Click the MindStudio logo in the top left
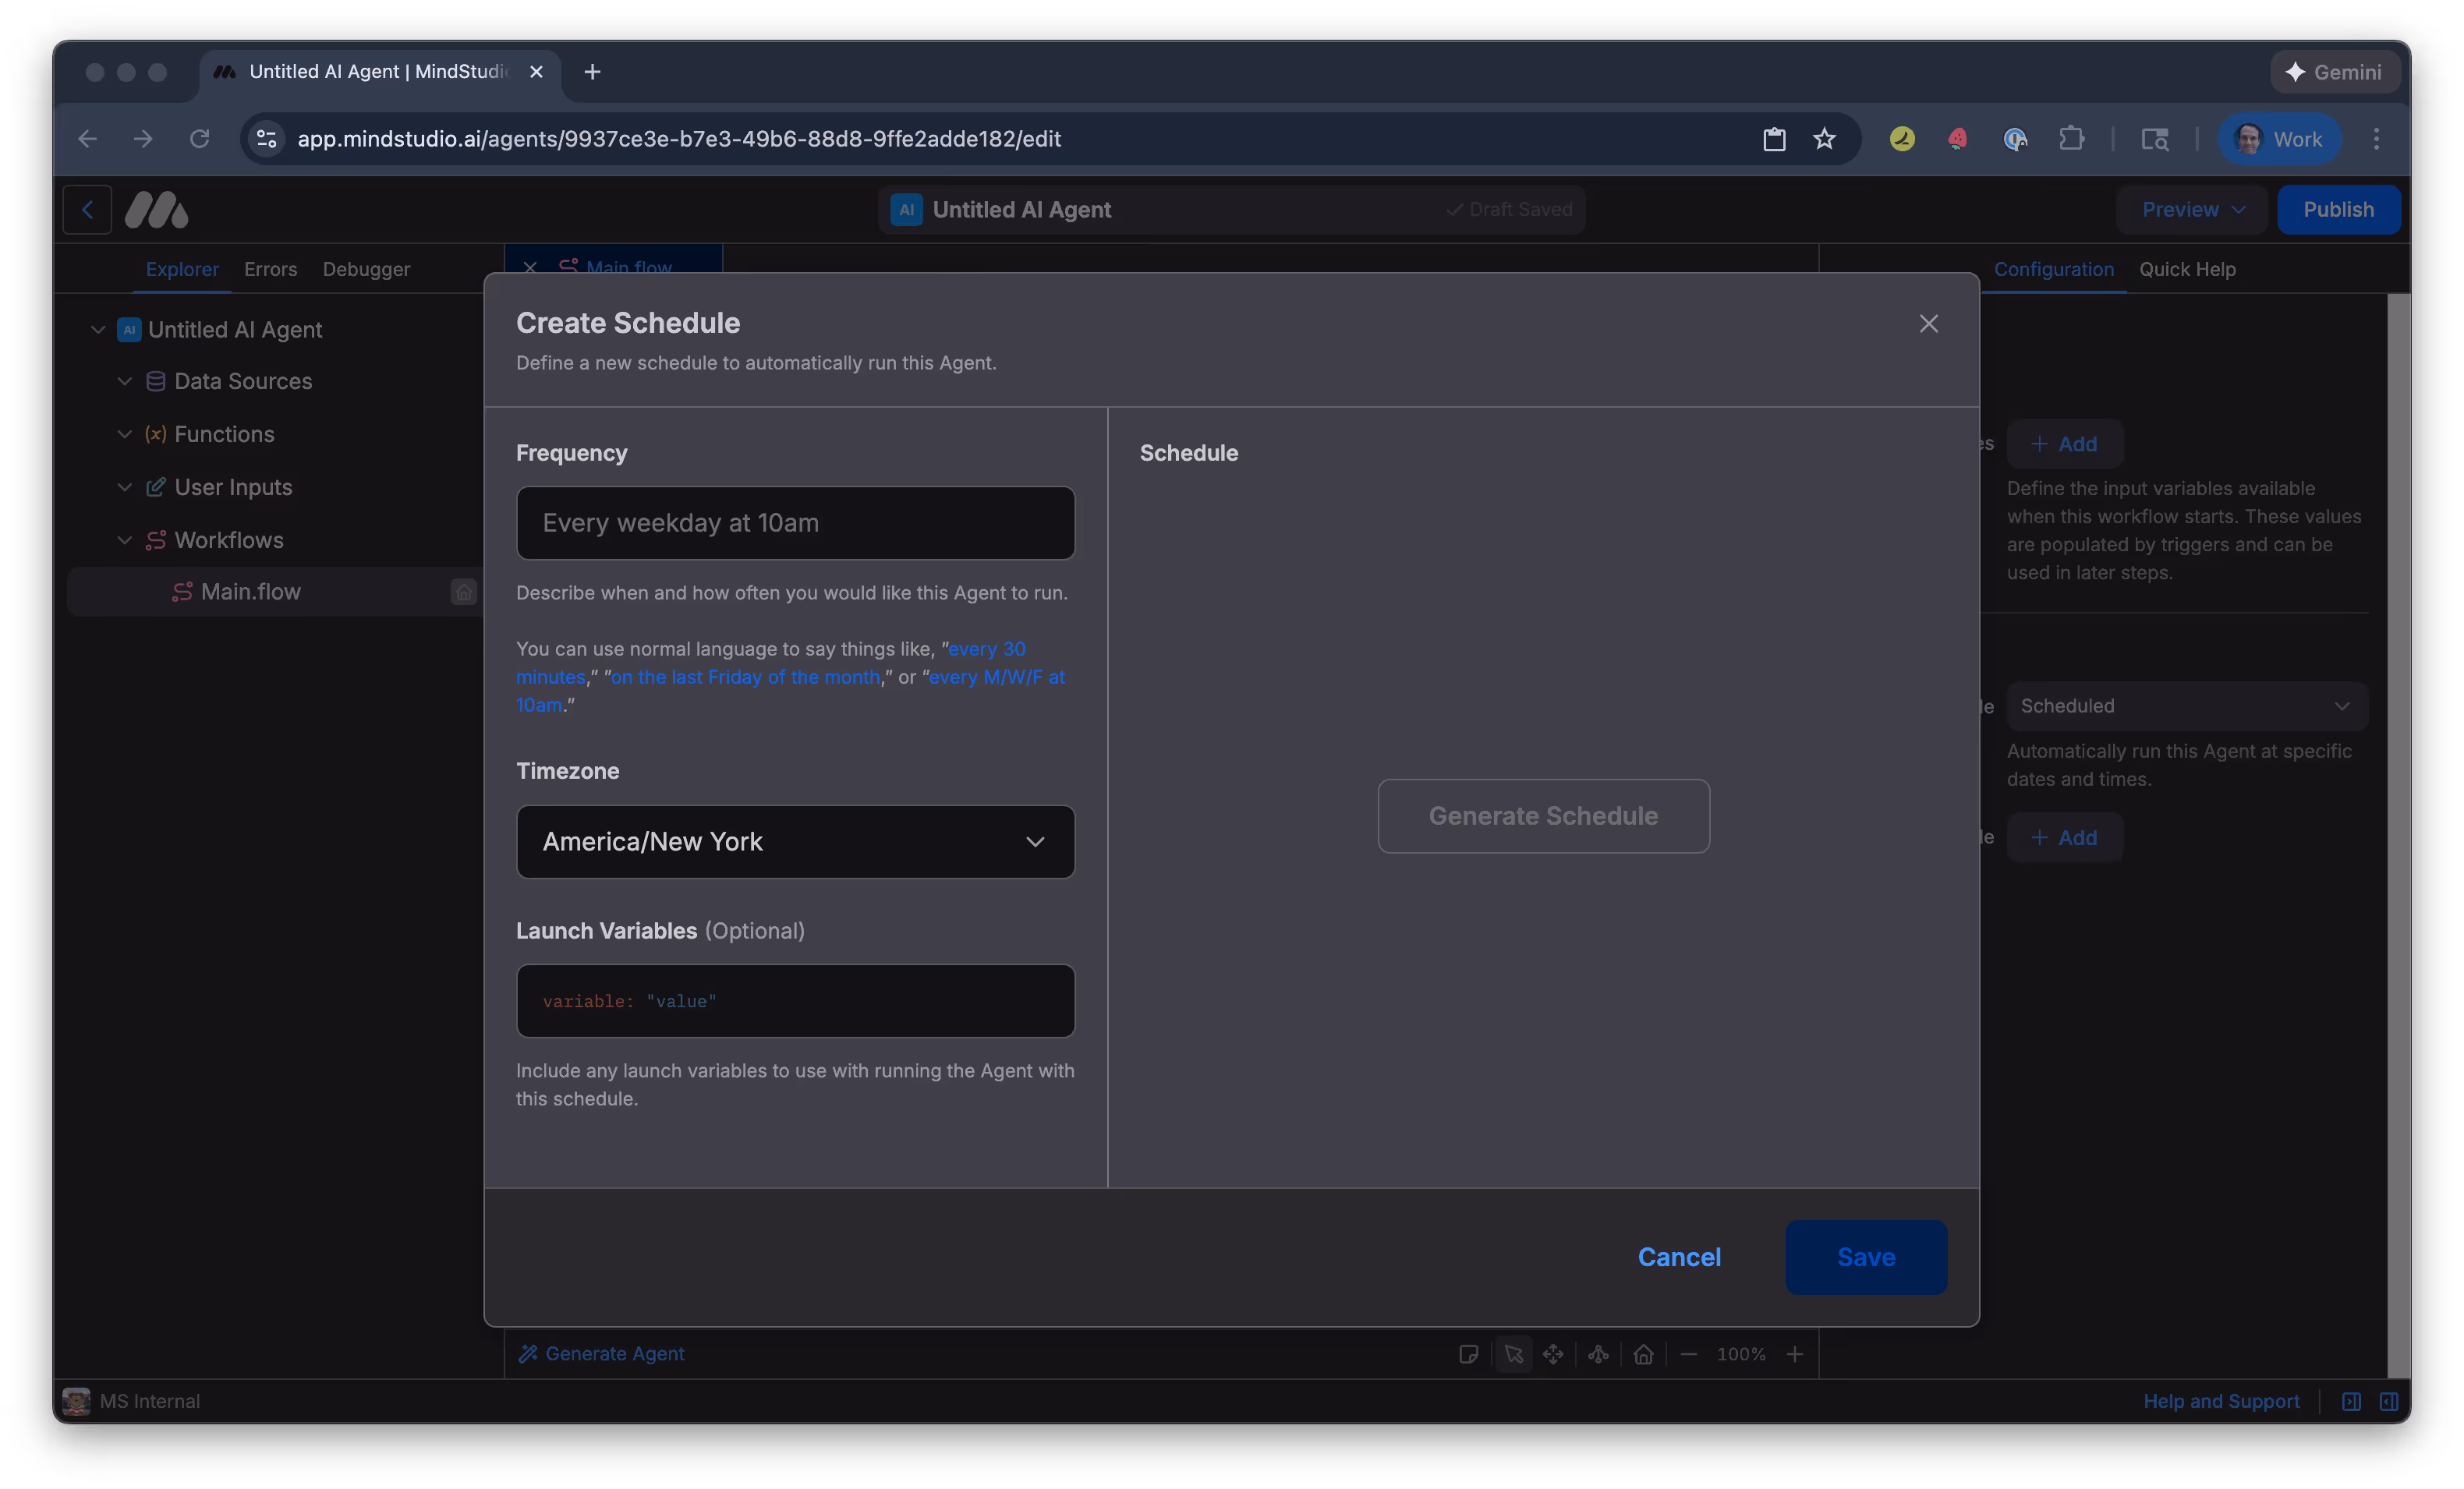Viewport: 2464px width, 1489px height. 156,209
